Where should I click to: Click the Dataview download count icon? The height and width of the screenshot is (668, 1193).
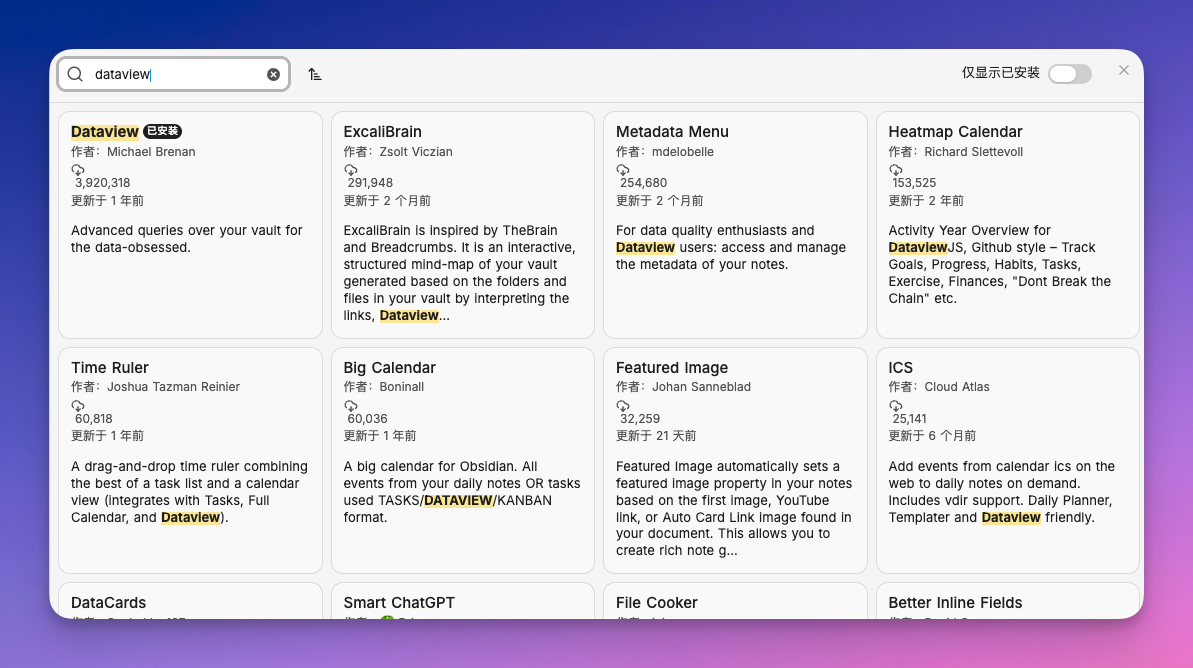pos(78,170)
